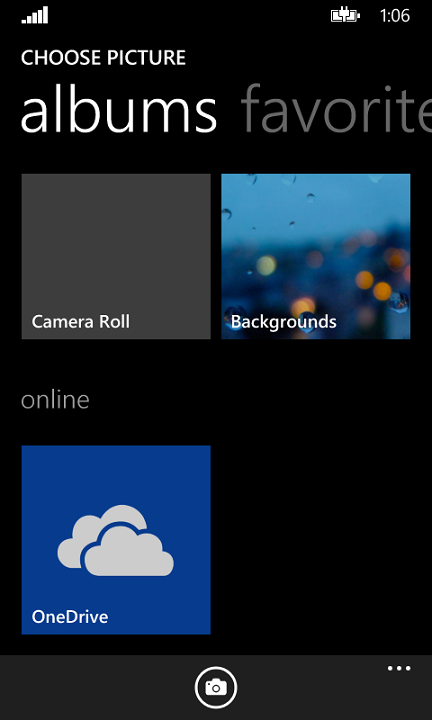Select the blue OneDrive online tile
The height and width of the screenshot is (720, 432).
(x=116, y=540)
